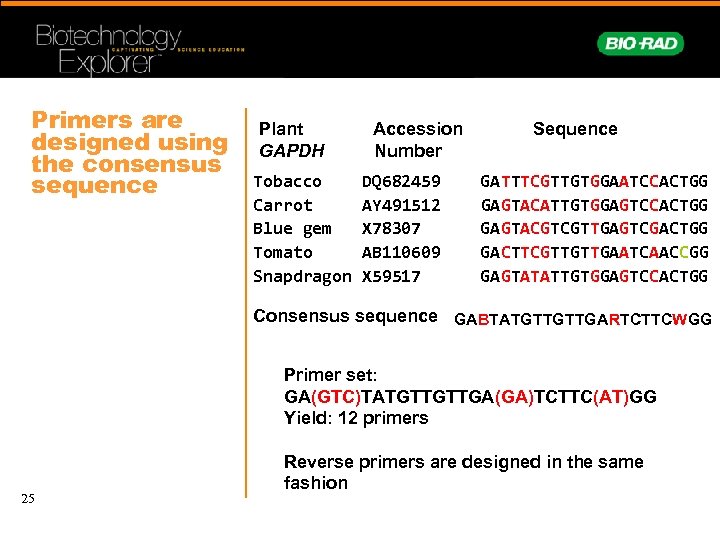Screen dimensions: 720x540
Task: Click accession number AY491512
Action: coord(401,205)
